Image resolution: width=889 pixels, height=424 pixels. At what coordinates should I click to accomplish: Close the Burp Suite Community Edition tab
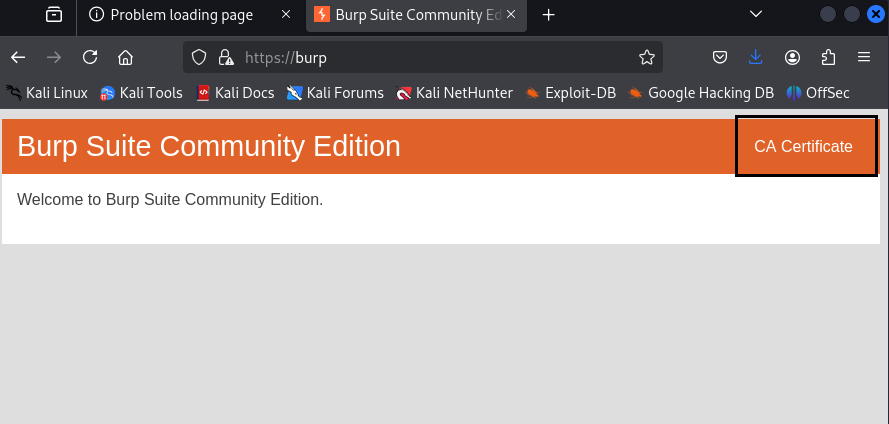[511, 15]
